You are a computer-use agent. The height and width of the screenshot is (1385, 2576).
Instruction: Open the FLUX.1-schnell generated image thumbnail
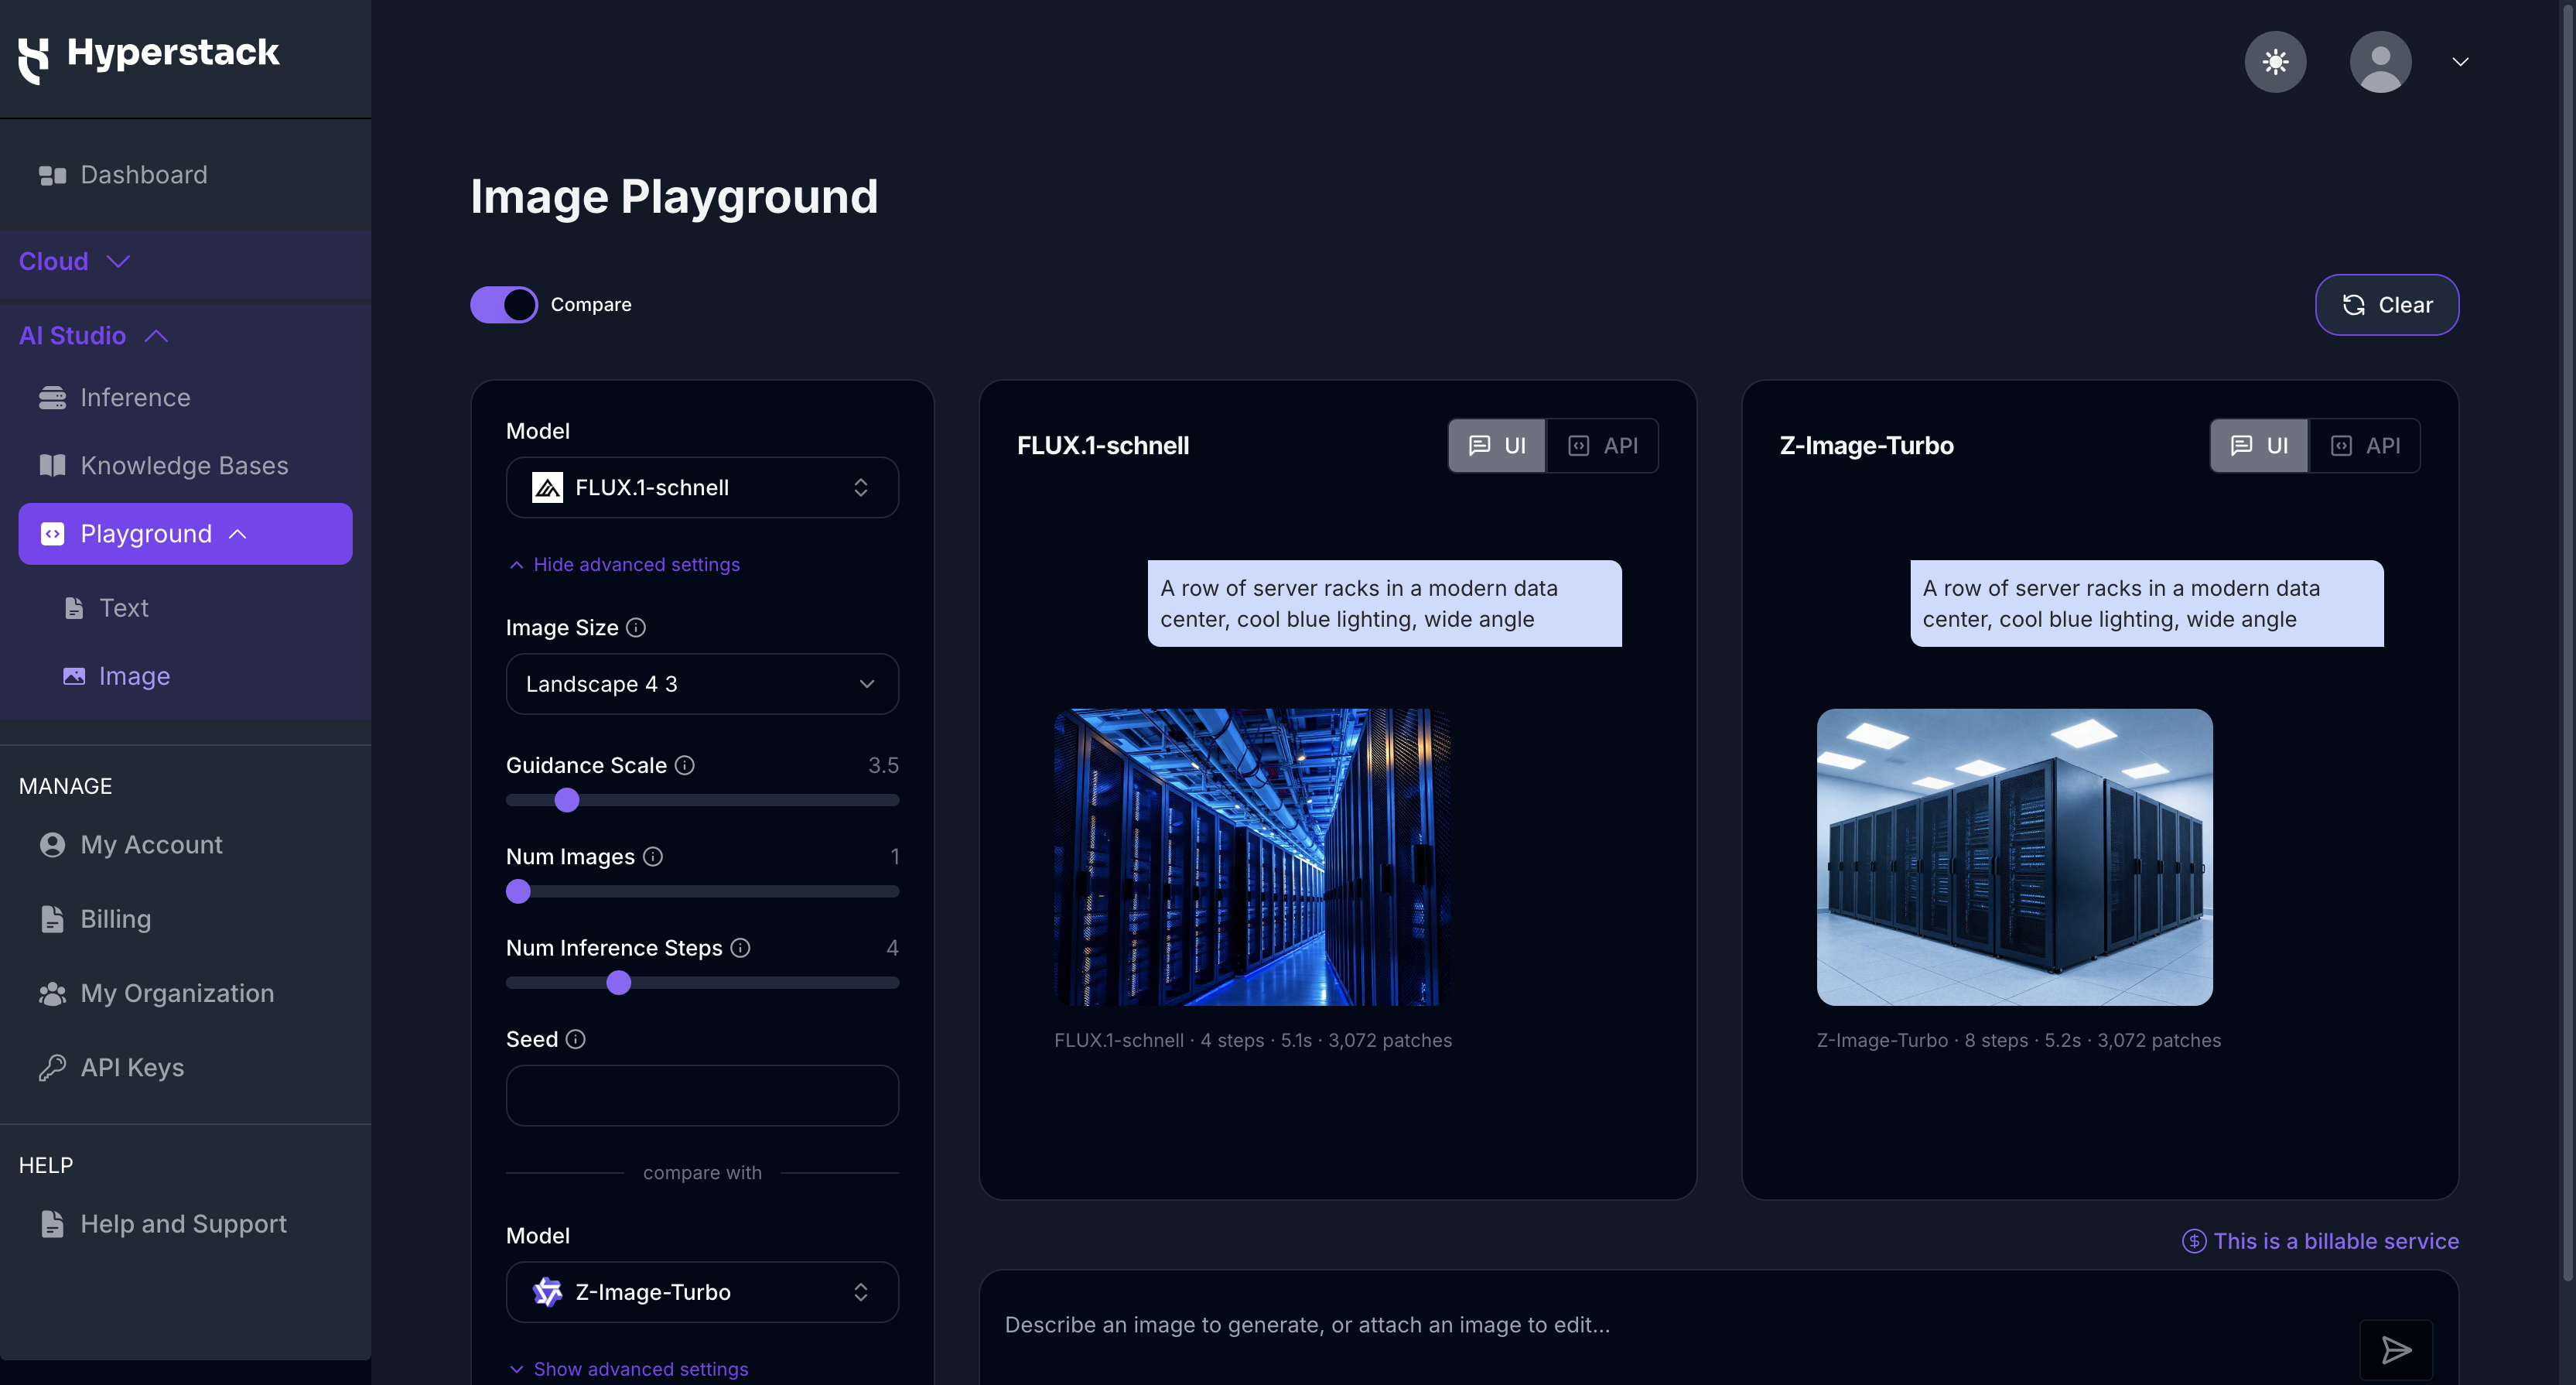coord(1252,857)
